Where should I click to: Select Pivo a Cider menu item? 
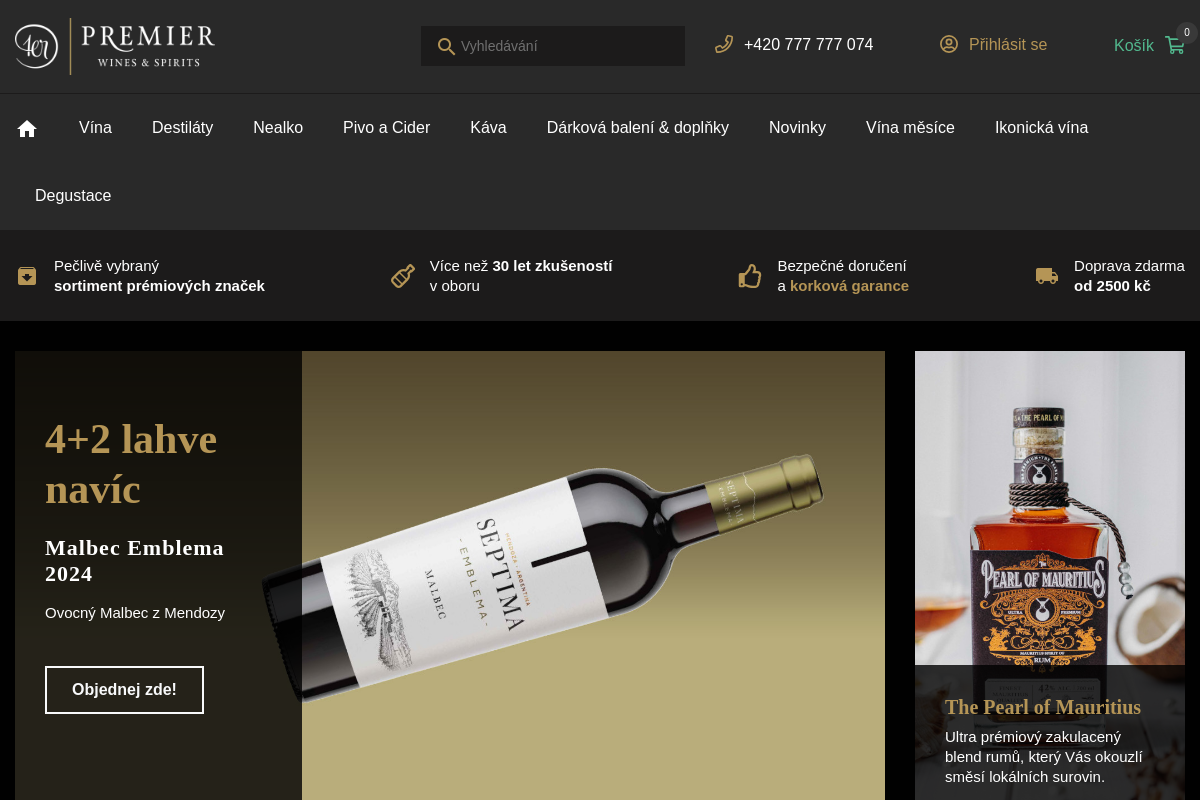(x=386, y=128)
